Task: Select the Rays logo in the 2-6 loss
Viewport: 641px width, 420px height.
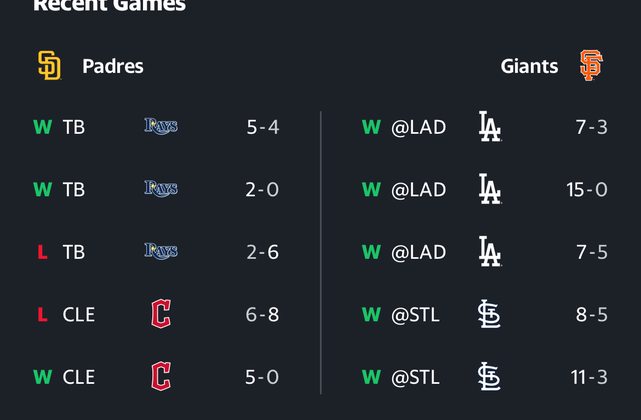Action: [160, 252]
